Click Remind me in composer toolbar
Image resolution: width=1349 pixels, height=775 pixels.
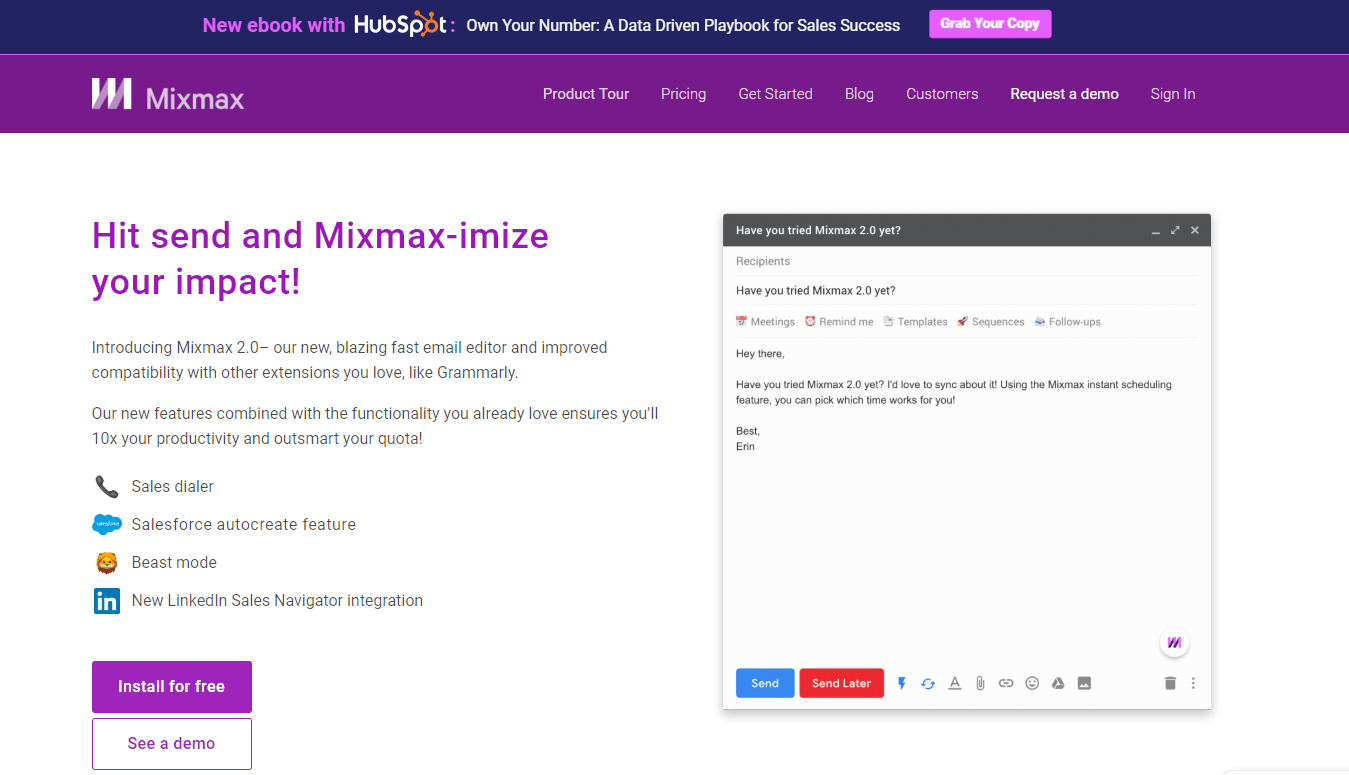838,322
